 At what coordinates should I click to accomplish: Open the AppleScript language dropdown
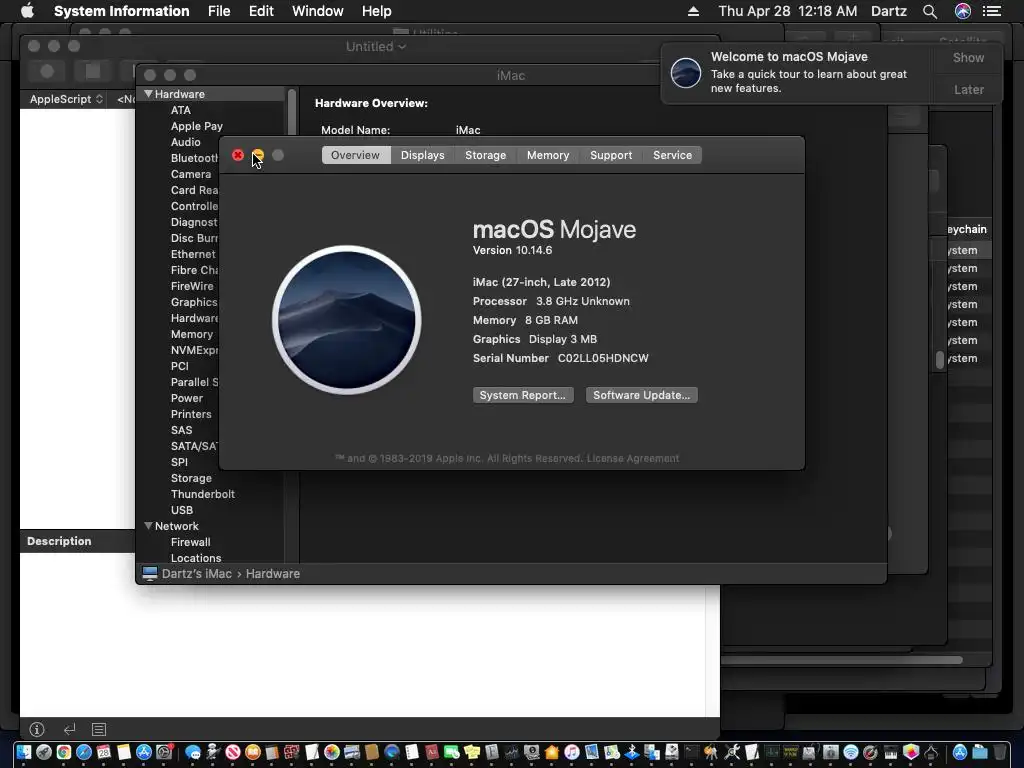[66, 99]
